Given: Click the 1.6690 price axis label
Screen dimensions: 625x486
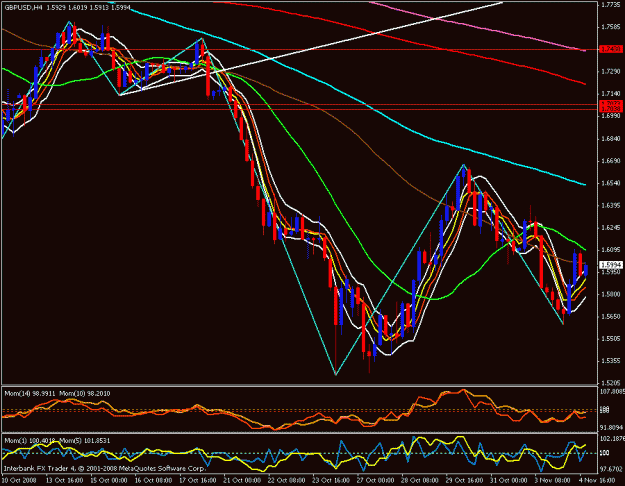Looking at the screenshot, I should (x=611, y=161).
